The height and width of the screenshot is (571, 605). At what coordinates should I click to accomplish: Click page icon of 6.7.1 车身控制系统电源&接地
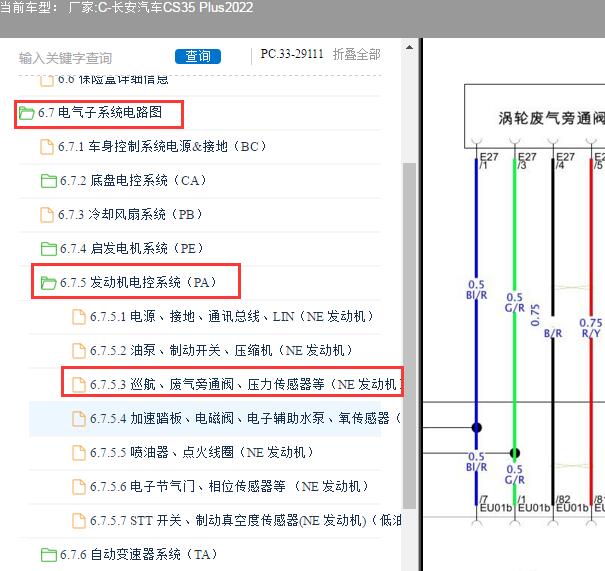pos(47,147)
